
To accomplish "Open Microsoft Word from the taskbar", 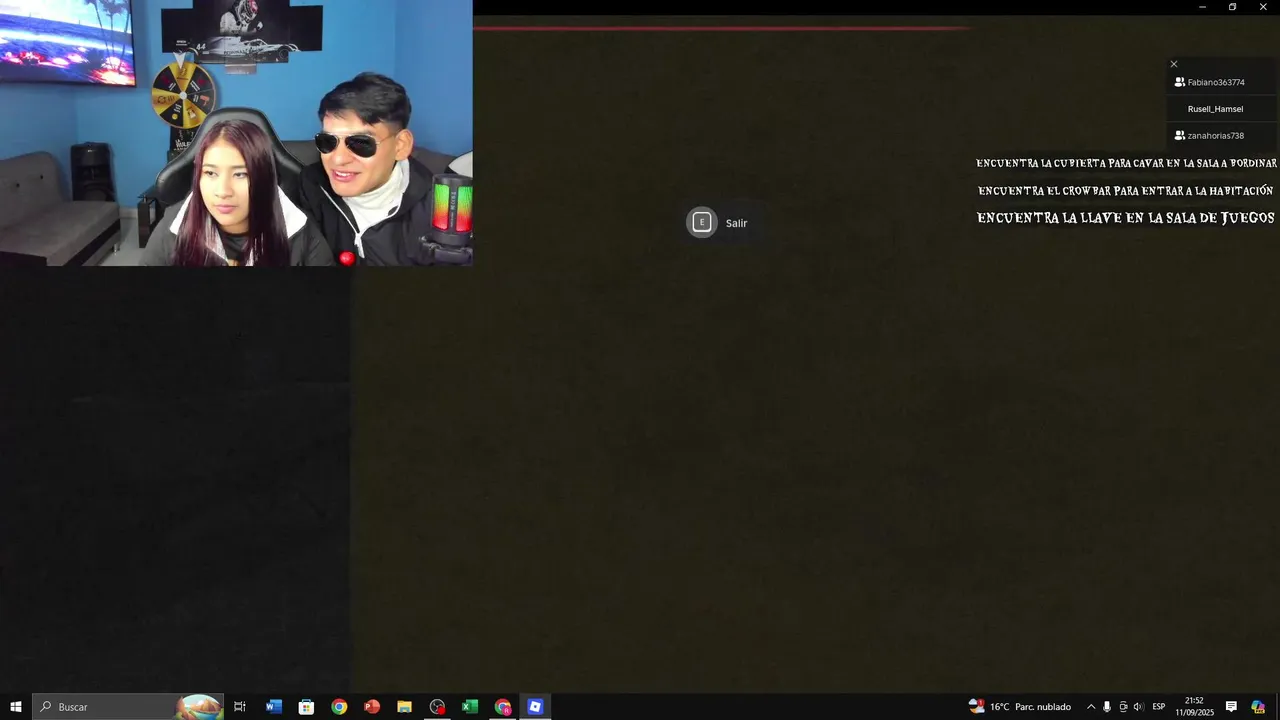I will click(x=274, y=707).
